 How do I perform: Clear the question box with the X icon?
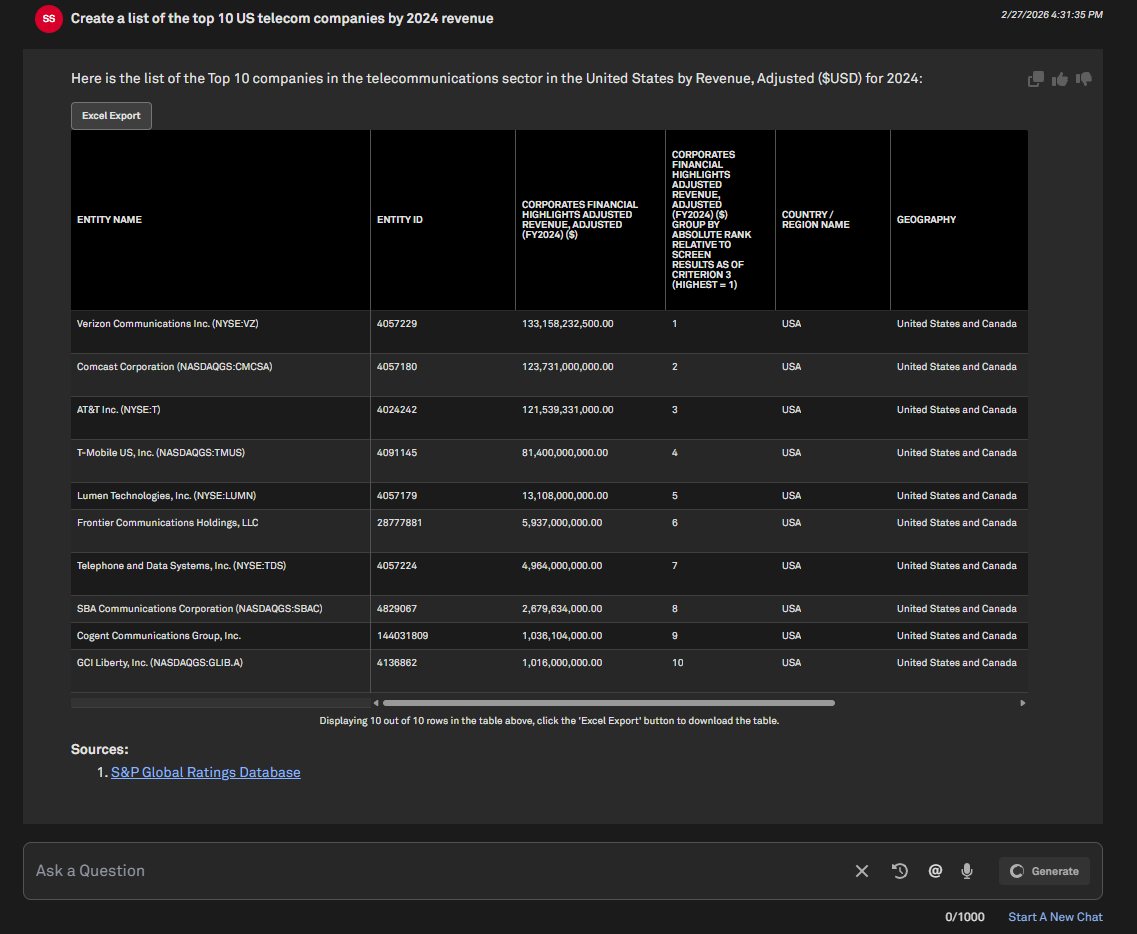click(x=862, y=871)
